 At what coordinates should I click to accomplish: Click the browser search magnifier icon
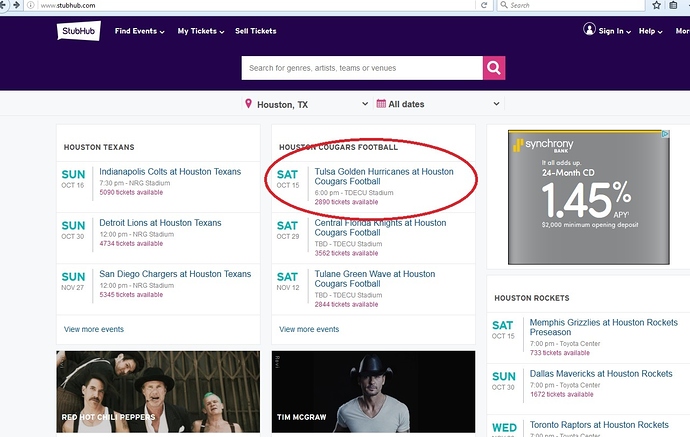point(504,5)
